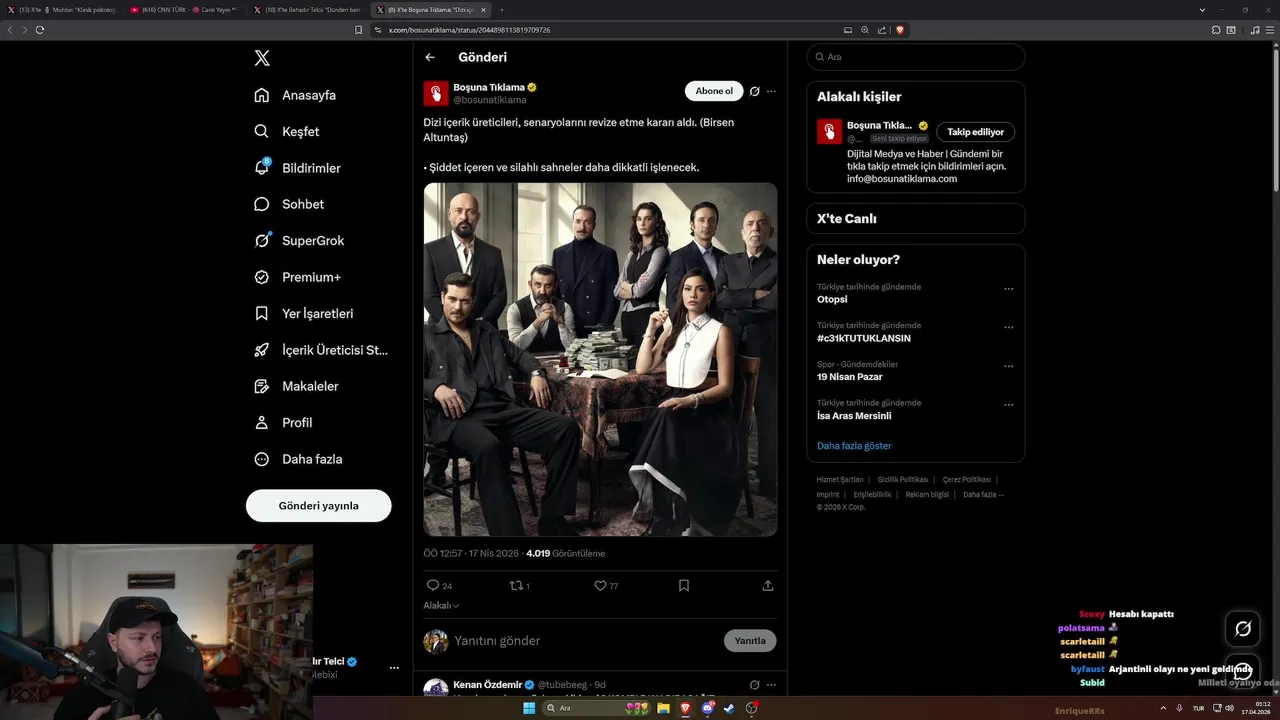Open Daha fazla göster trends link
Viewport: 1280px width, 720px height.
(854, 446)
